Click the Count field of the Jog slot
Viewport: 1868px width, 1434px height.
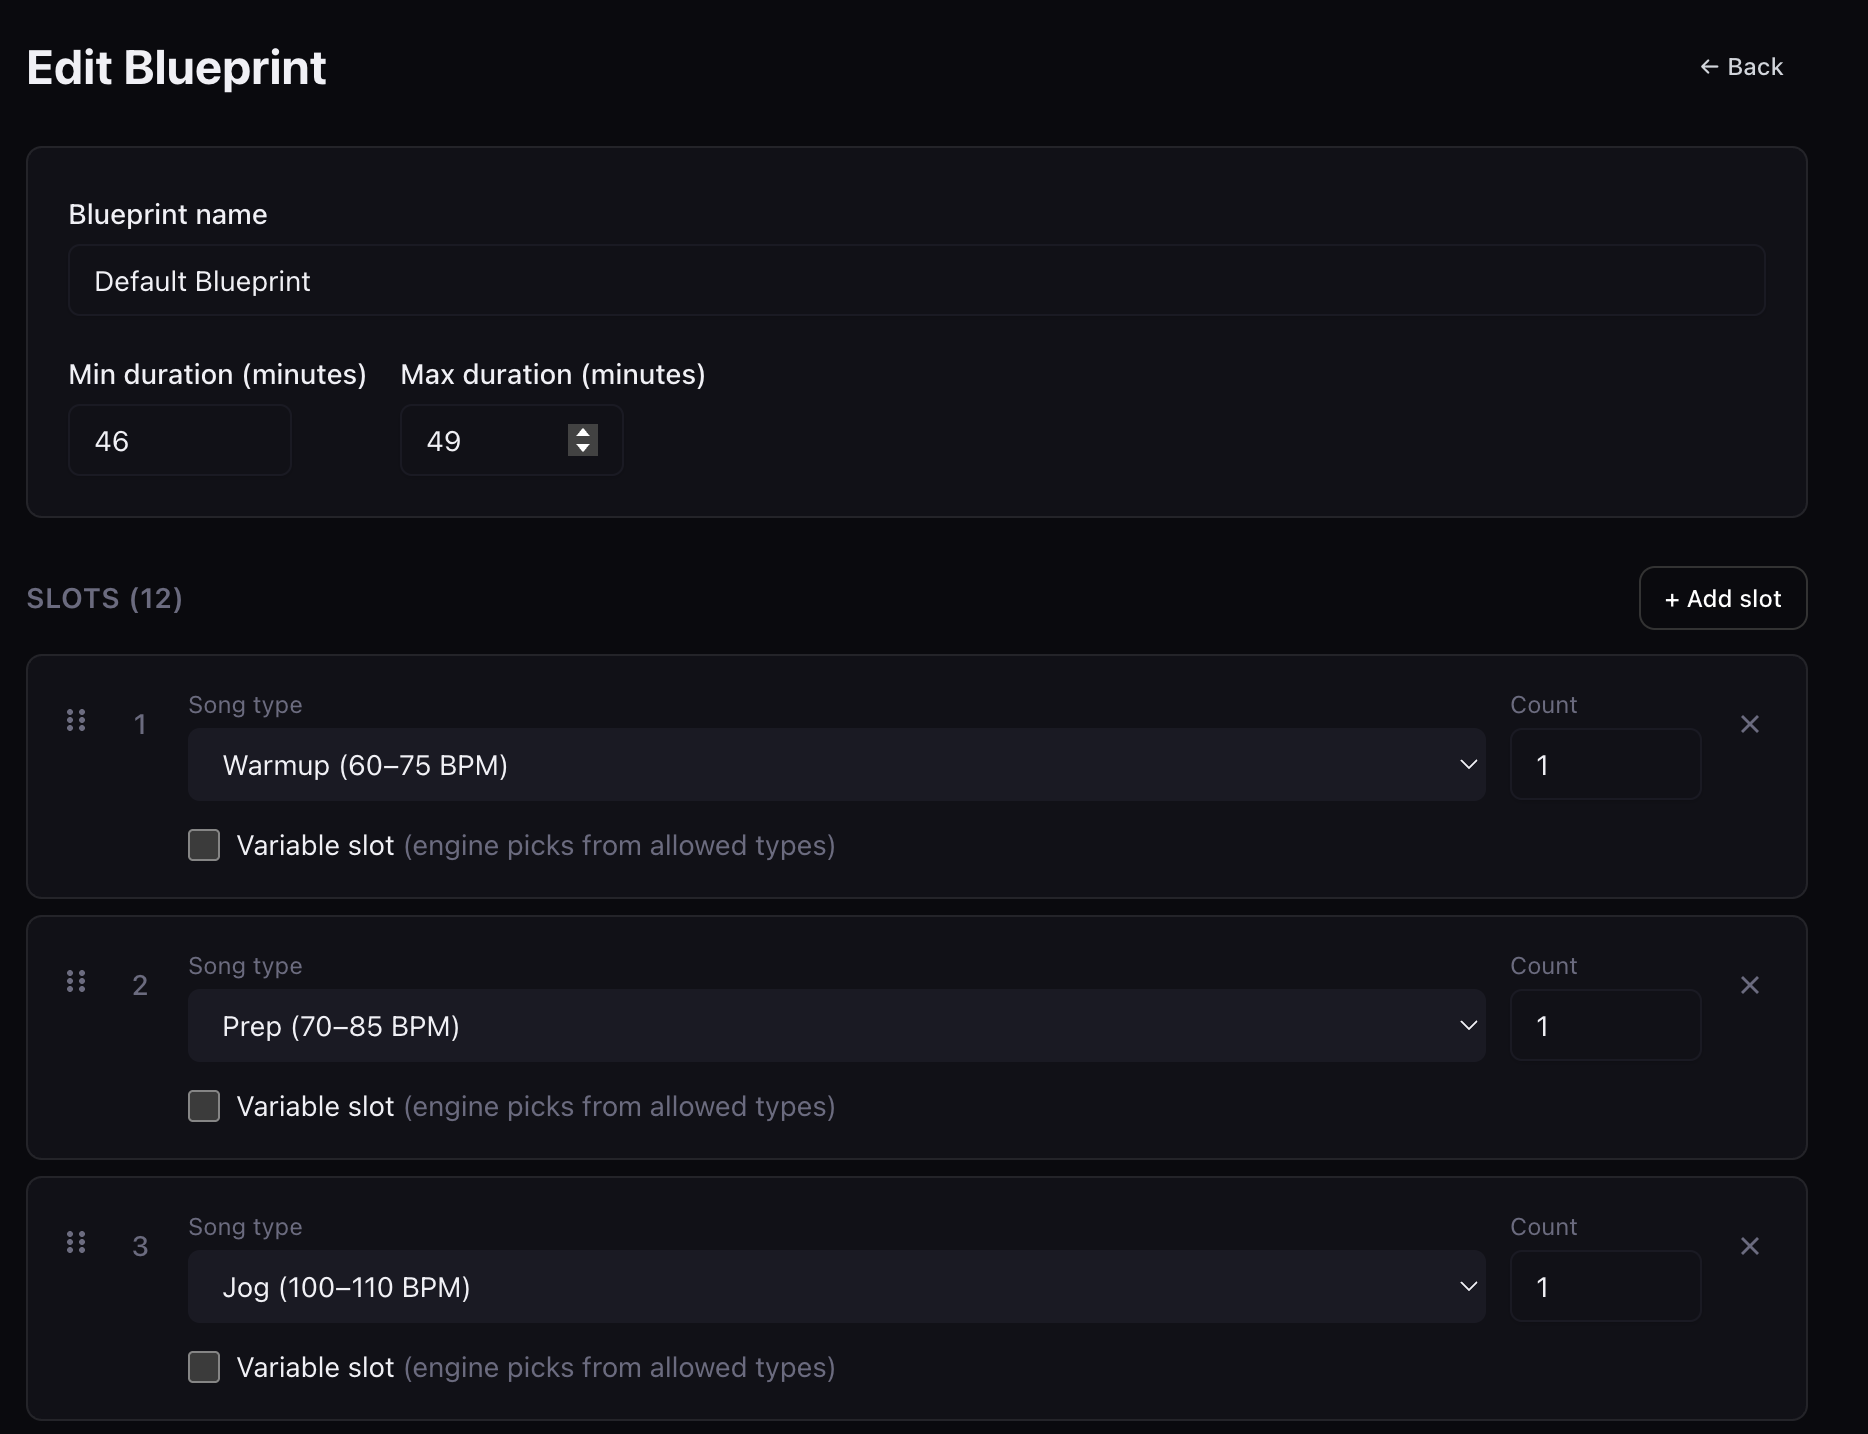tap(1605, 1287)
